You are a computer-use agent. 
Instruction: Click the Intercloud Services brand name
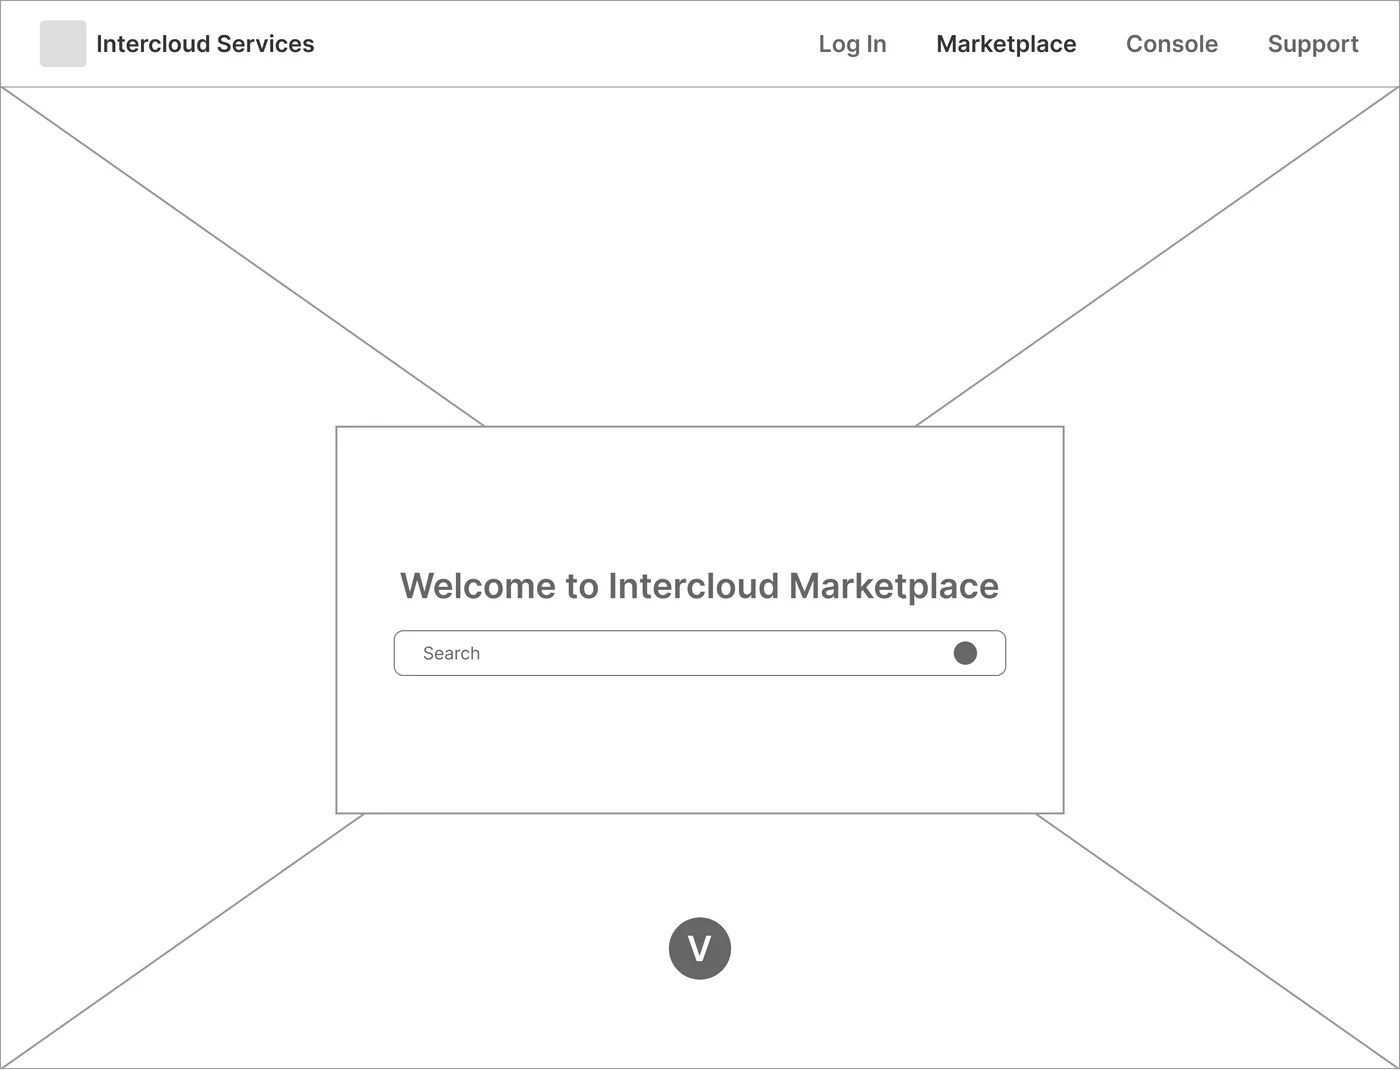point(205,44)
